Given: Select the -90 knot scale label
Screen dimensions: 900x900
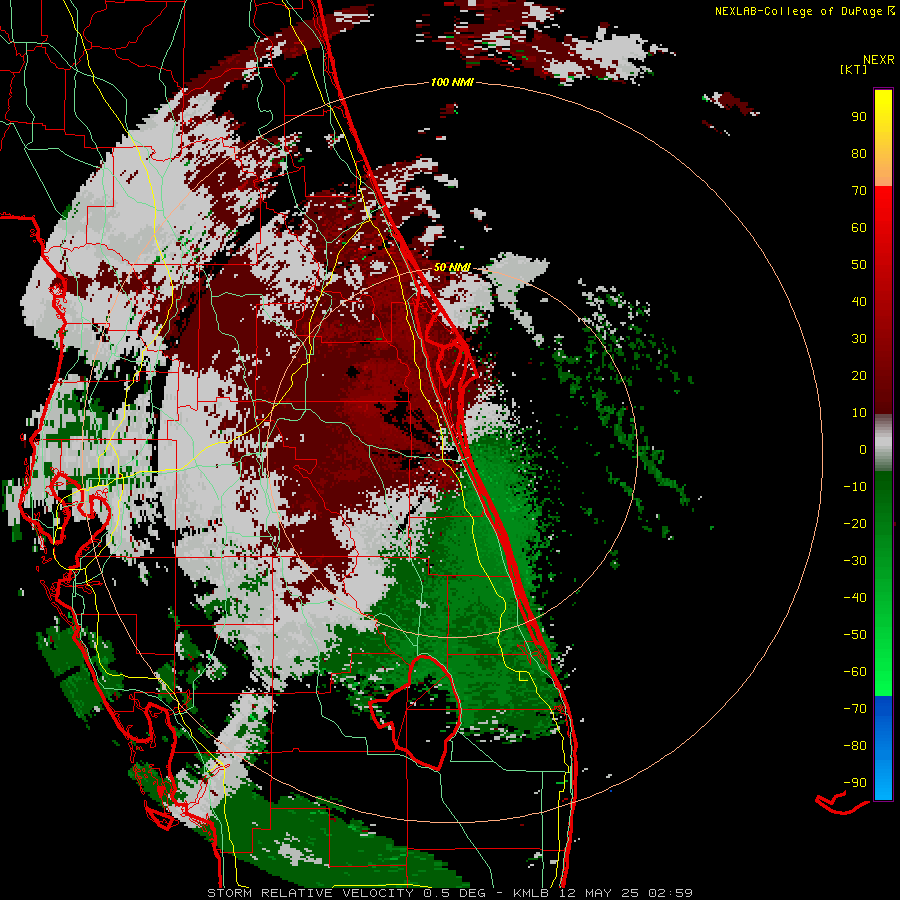Looking at the screenshot, I should (855, 782).
